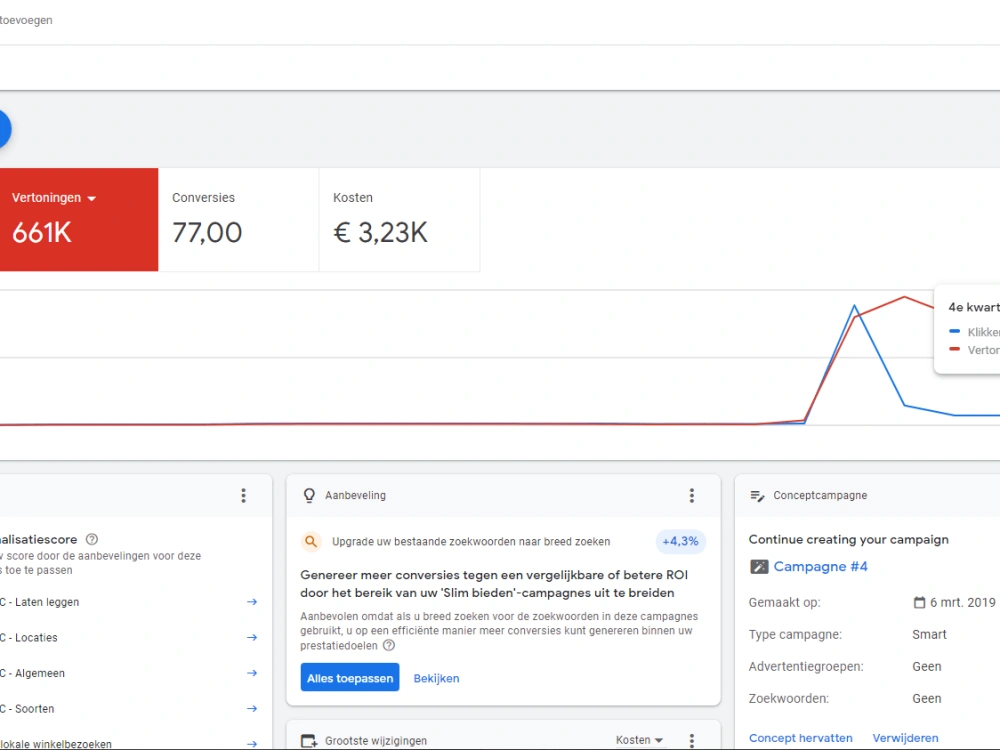
Task: Open arrow for Locaties campaign
Action: pyautogui.click(x=252, y=638)
